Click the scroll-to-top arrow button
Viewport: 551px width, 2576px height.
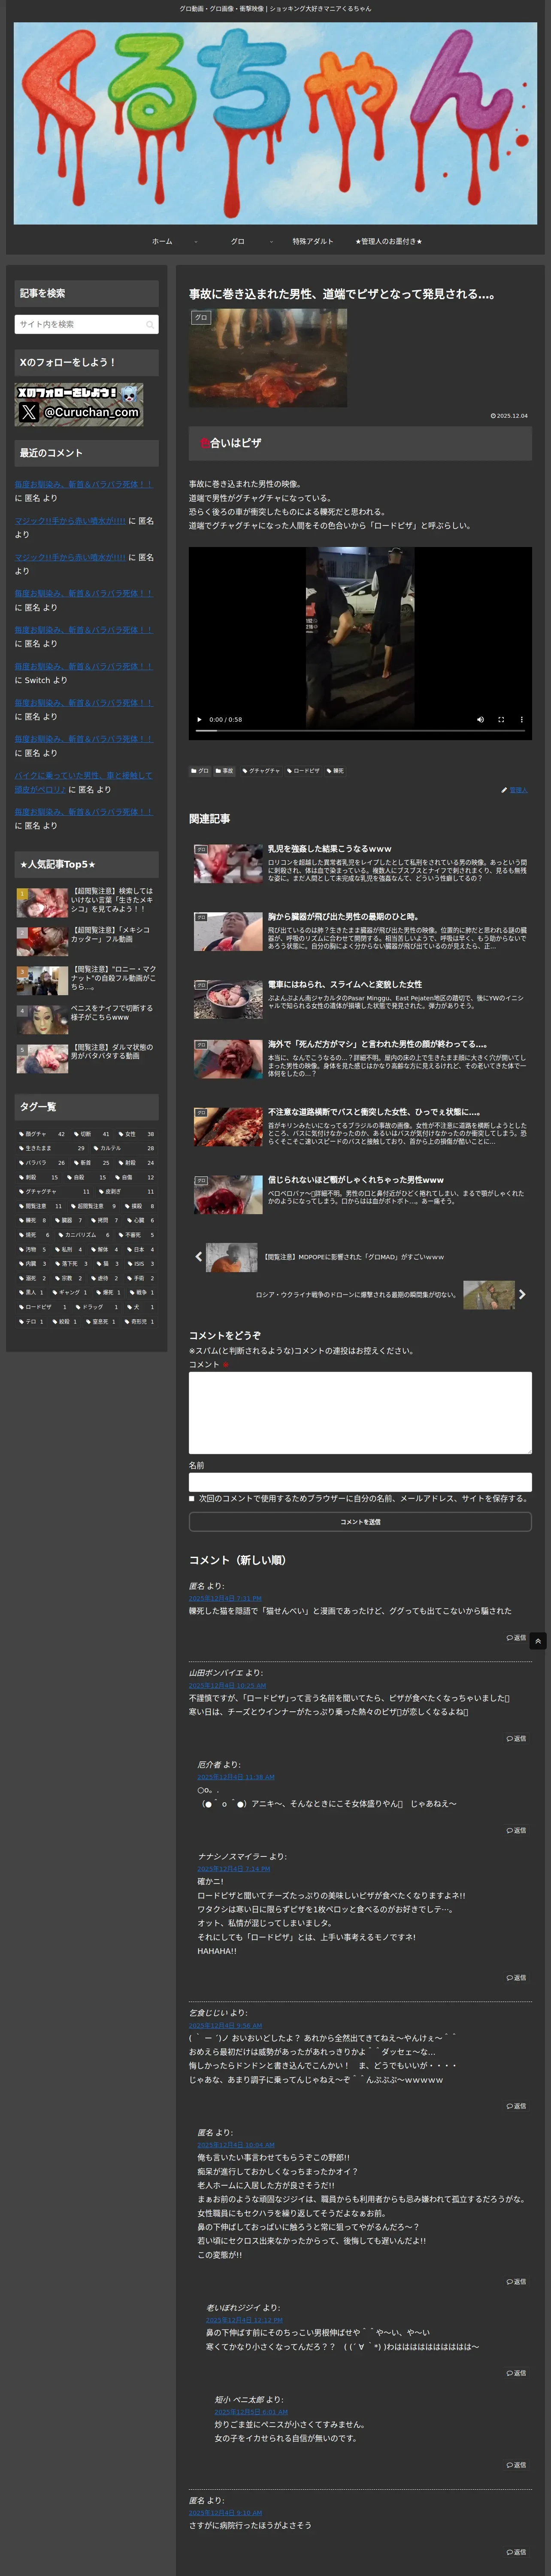[538, 1641]
